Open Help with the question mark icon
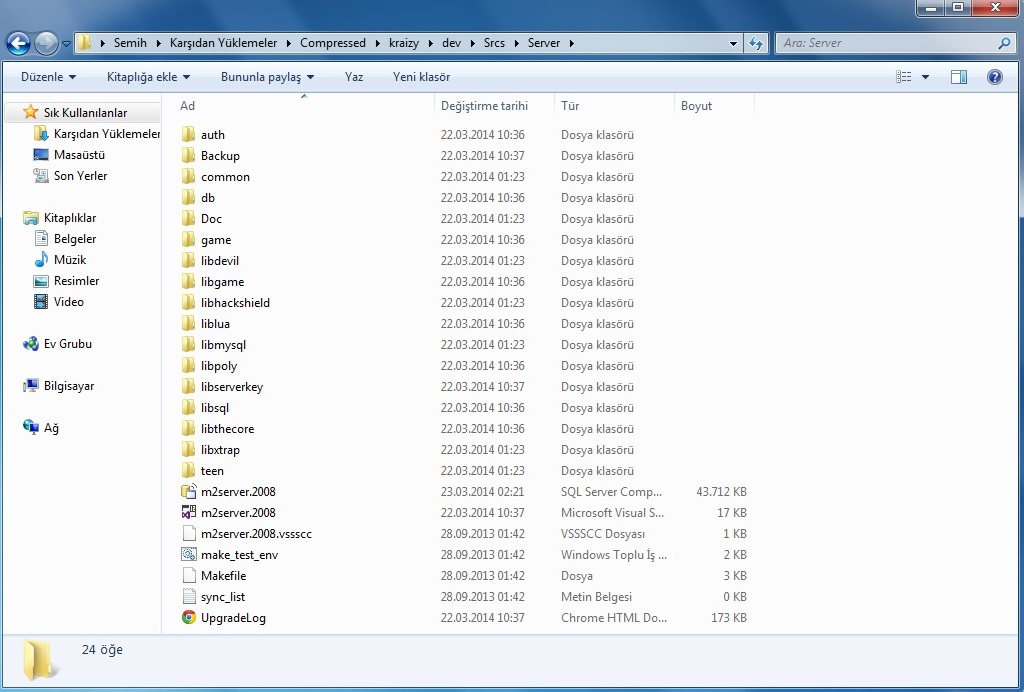Image resolution: width=1024 pixels, height=692 pixels. click(x=995, y=77)
